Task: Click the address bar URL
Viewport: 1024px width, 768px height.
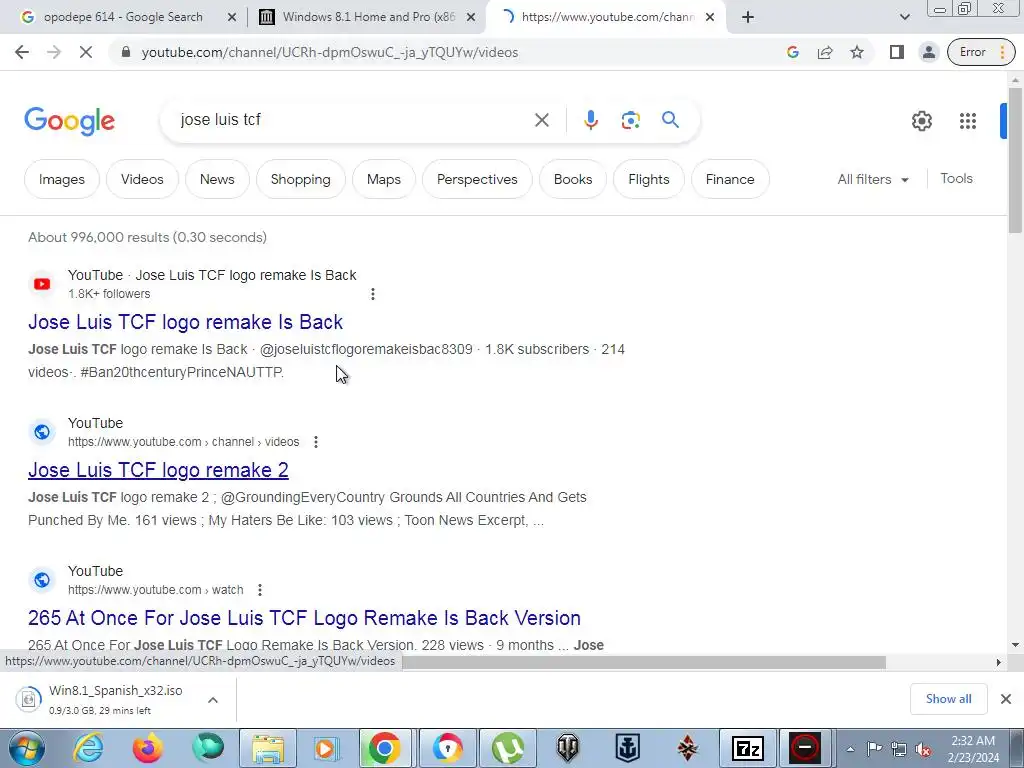Action: click(x=330, y=52)
